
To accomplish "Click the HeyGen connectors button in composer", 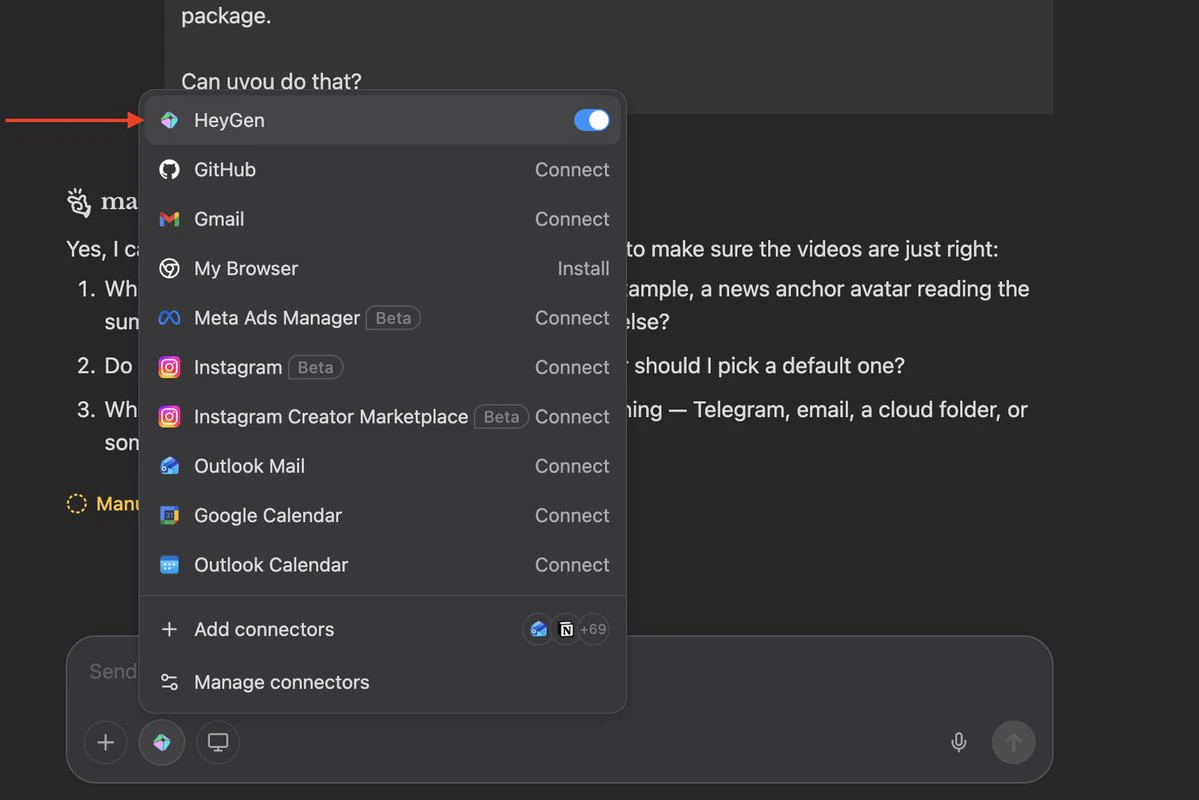I will pyautogui.click(x=161, y=743).
